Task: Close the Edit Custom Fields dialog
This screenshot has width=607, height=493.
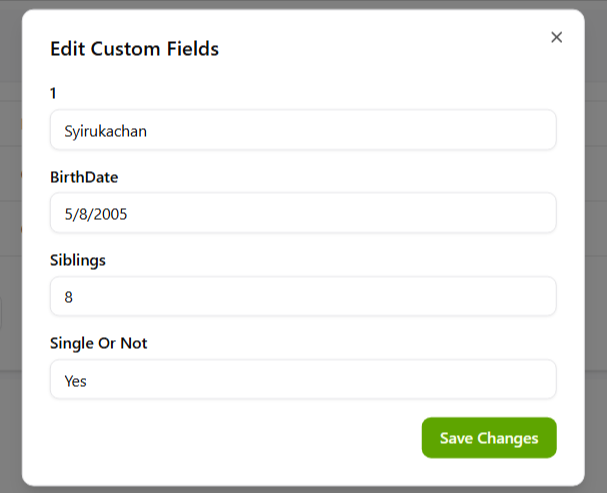Action: point(557,37)
